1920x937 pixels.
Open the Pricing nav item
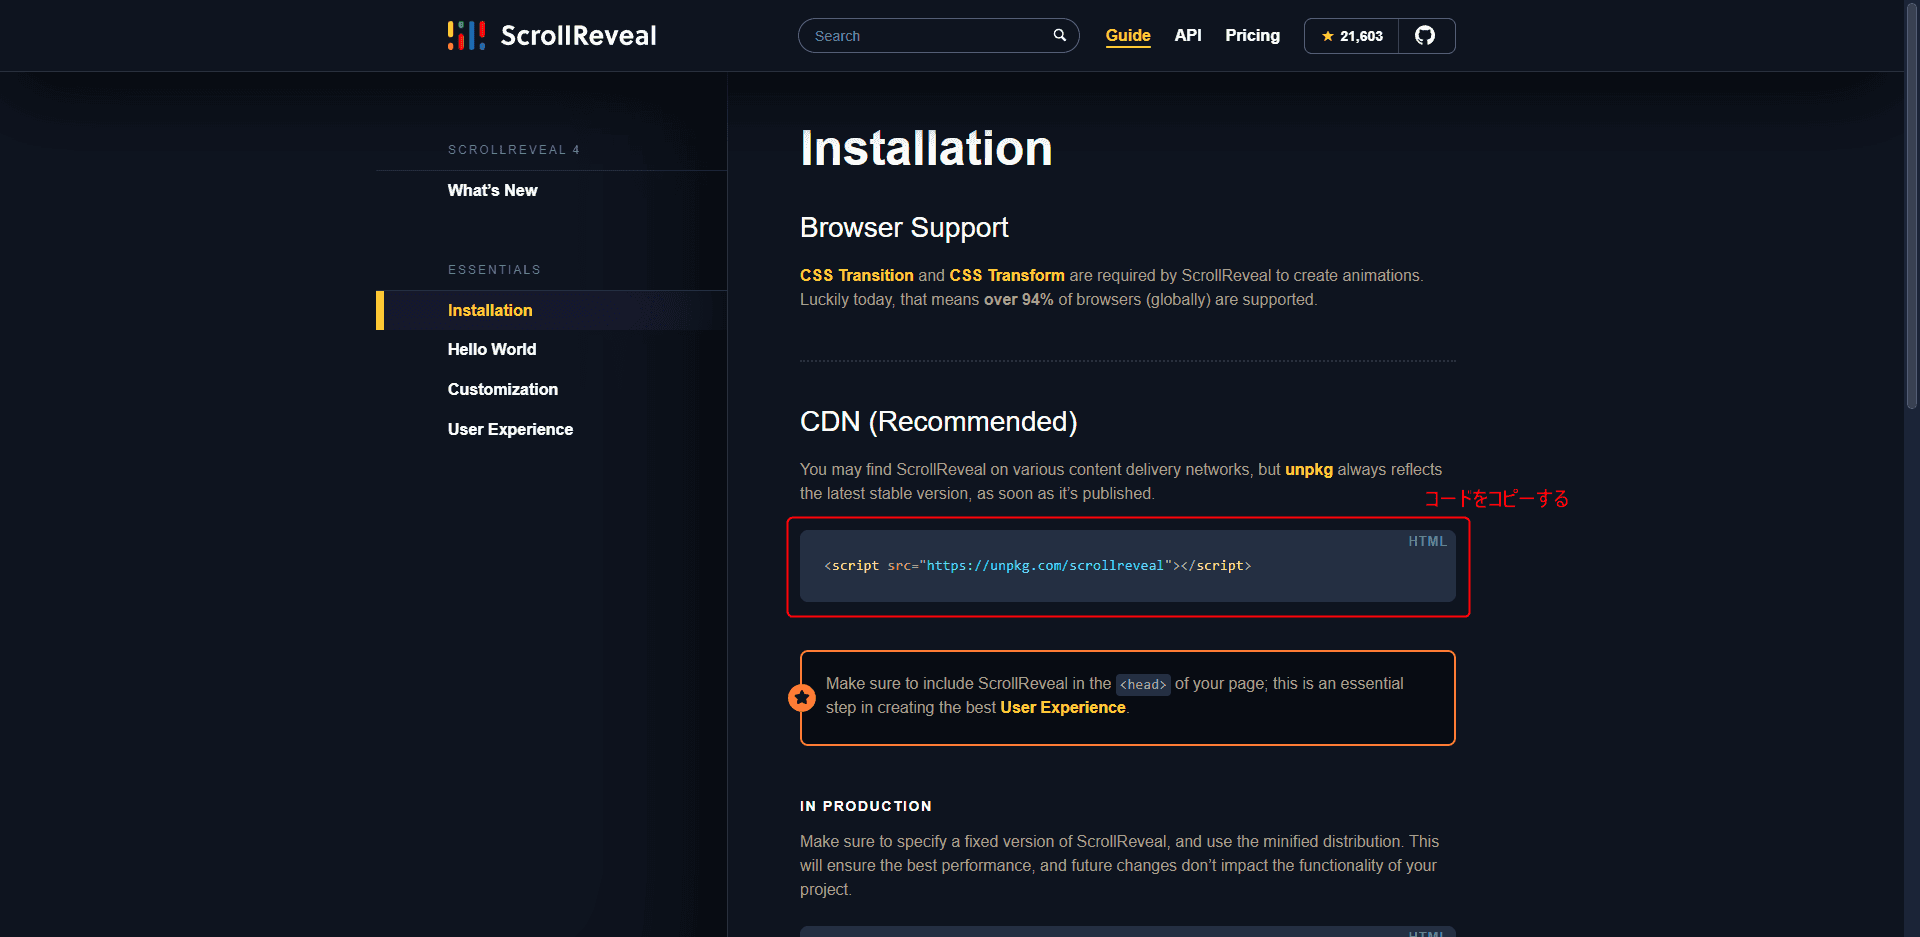tap(1252, 36)
